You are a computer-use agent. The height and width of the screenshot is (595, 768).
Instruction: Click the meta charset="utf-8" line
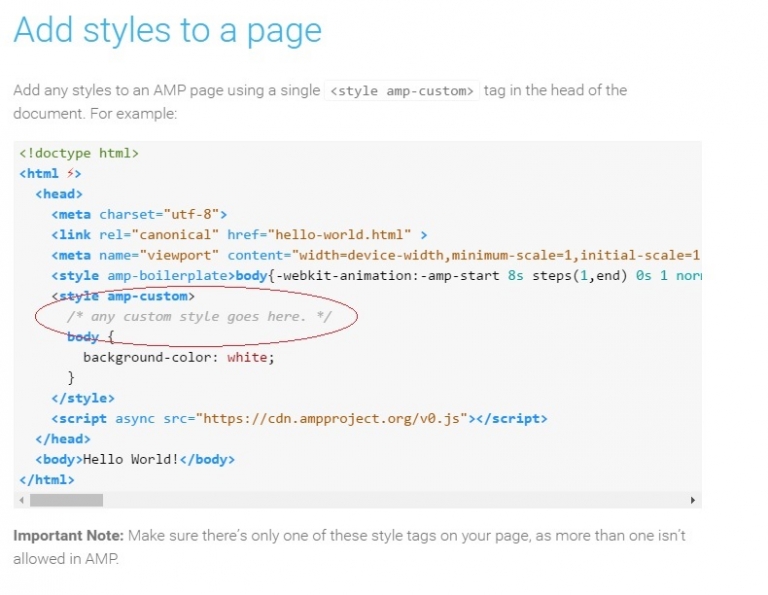140,214
